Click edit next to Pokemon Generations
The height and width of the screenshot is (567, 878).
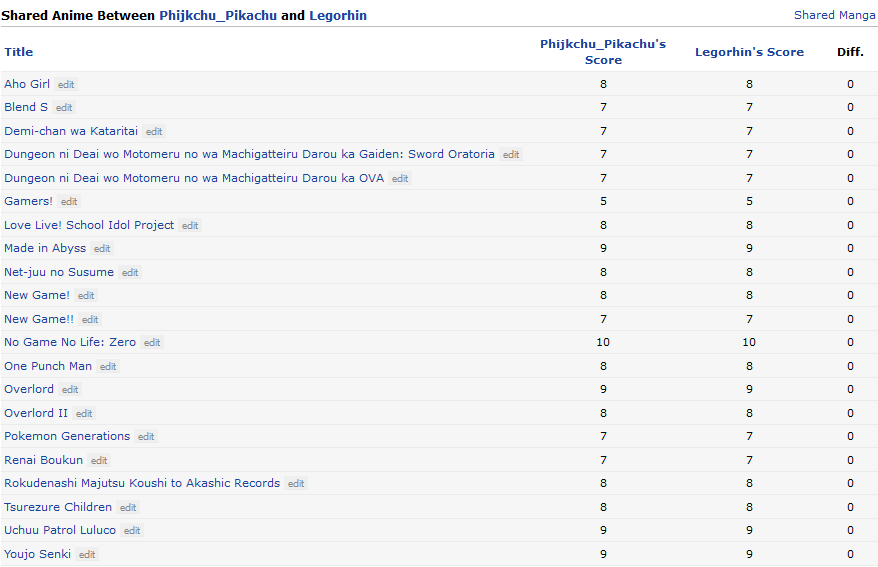[146, 437]
